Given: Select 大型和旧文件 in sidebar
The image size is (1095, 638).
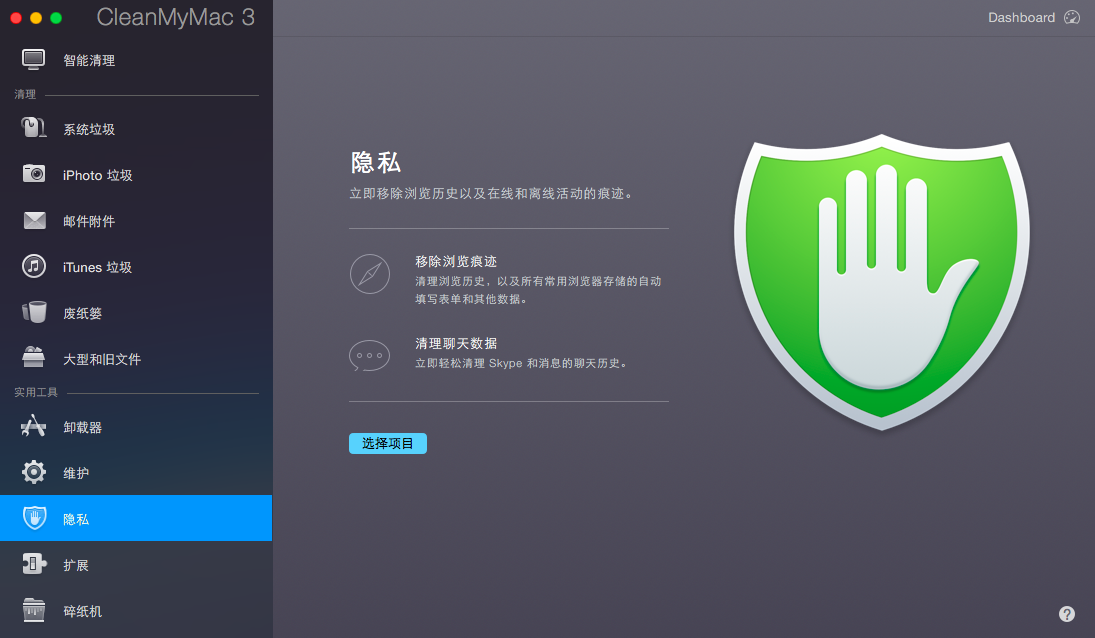Looking at the screenshot, I should (136, 359).
